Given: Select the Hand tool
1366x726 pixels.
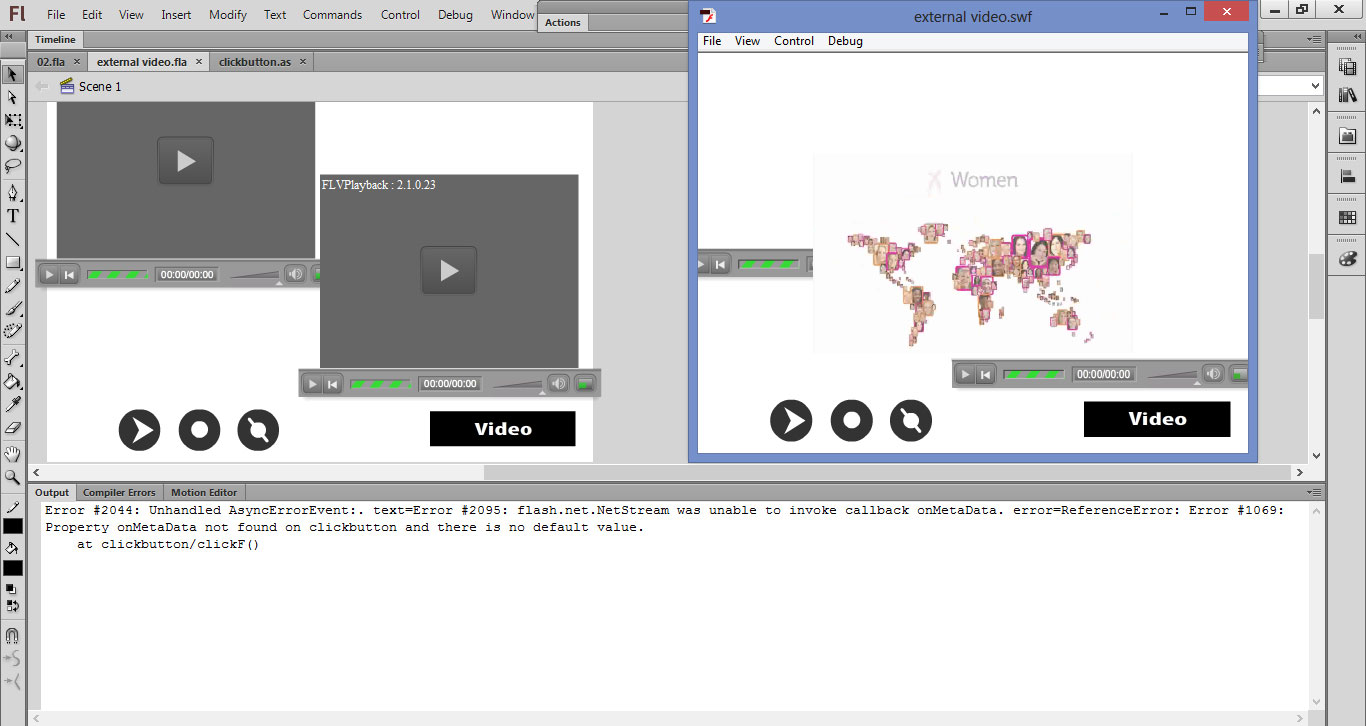Looking at the screenshot, I should 13,454.
